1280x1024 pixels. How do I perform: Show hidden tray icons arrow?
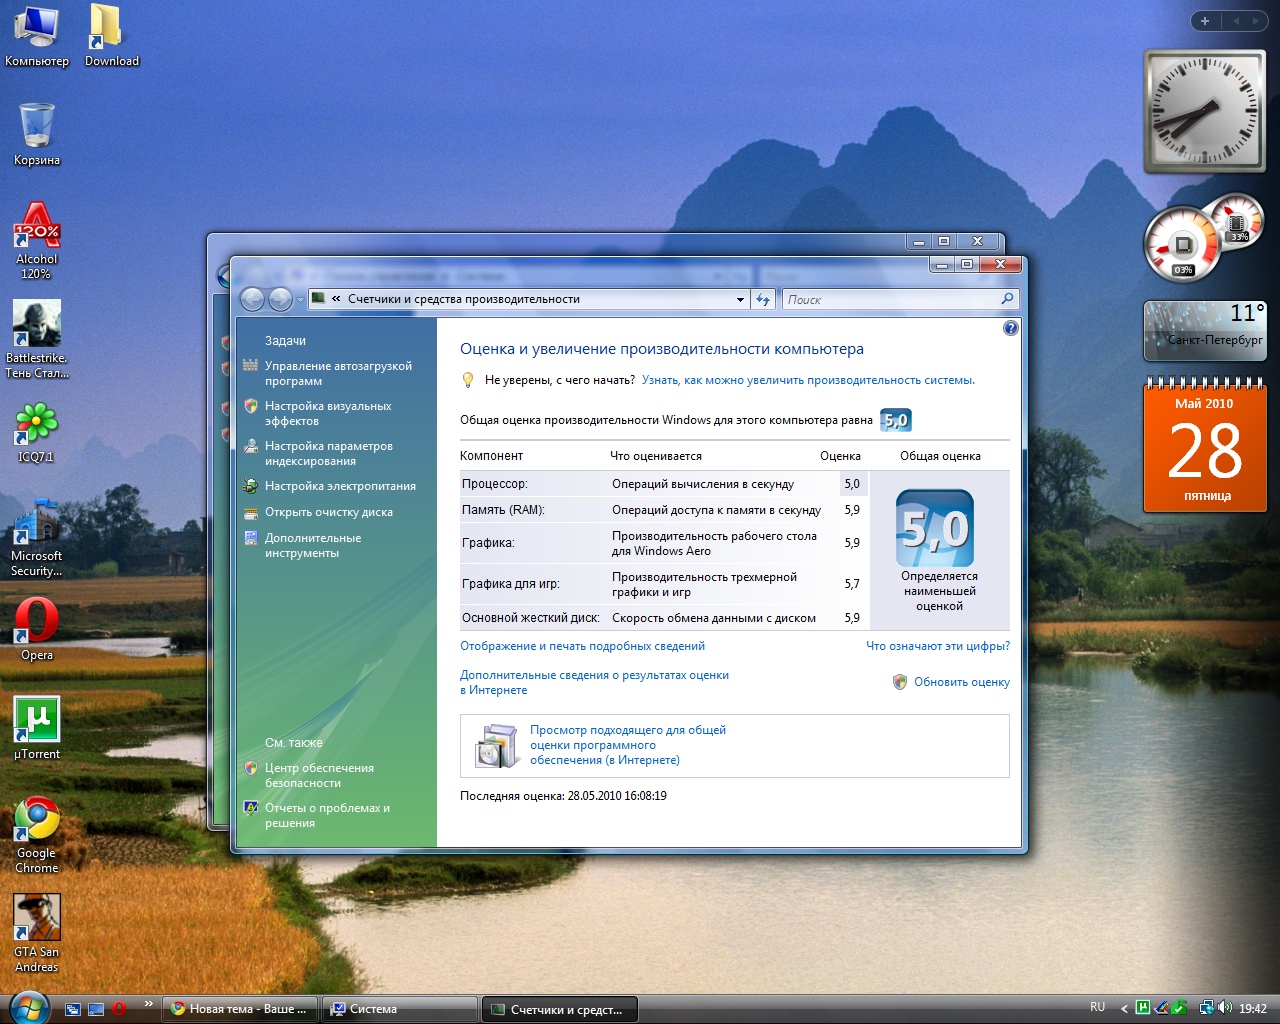click(1124, 1009)
